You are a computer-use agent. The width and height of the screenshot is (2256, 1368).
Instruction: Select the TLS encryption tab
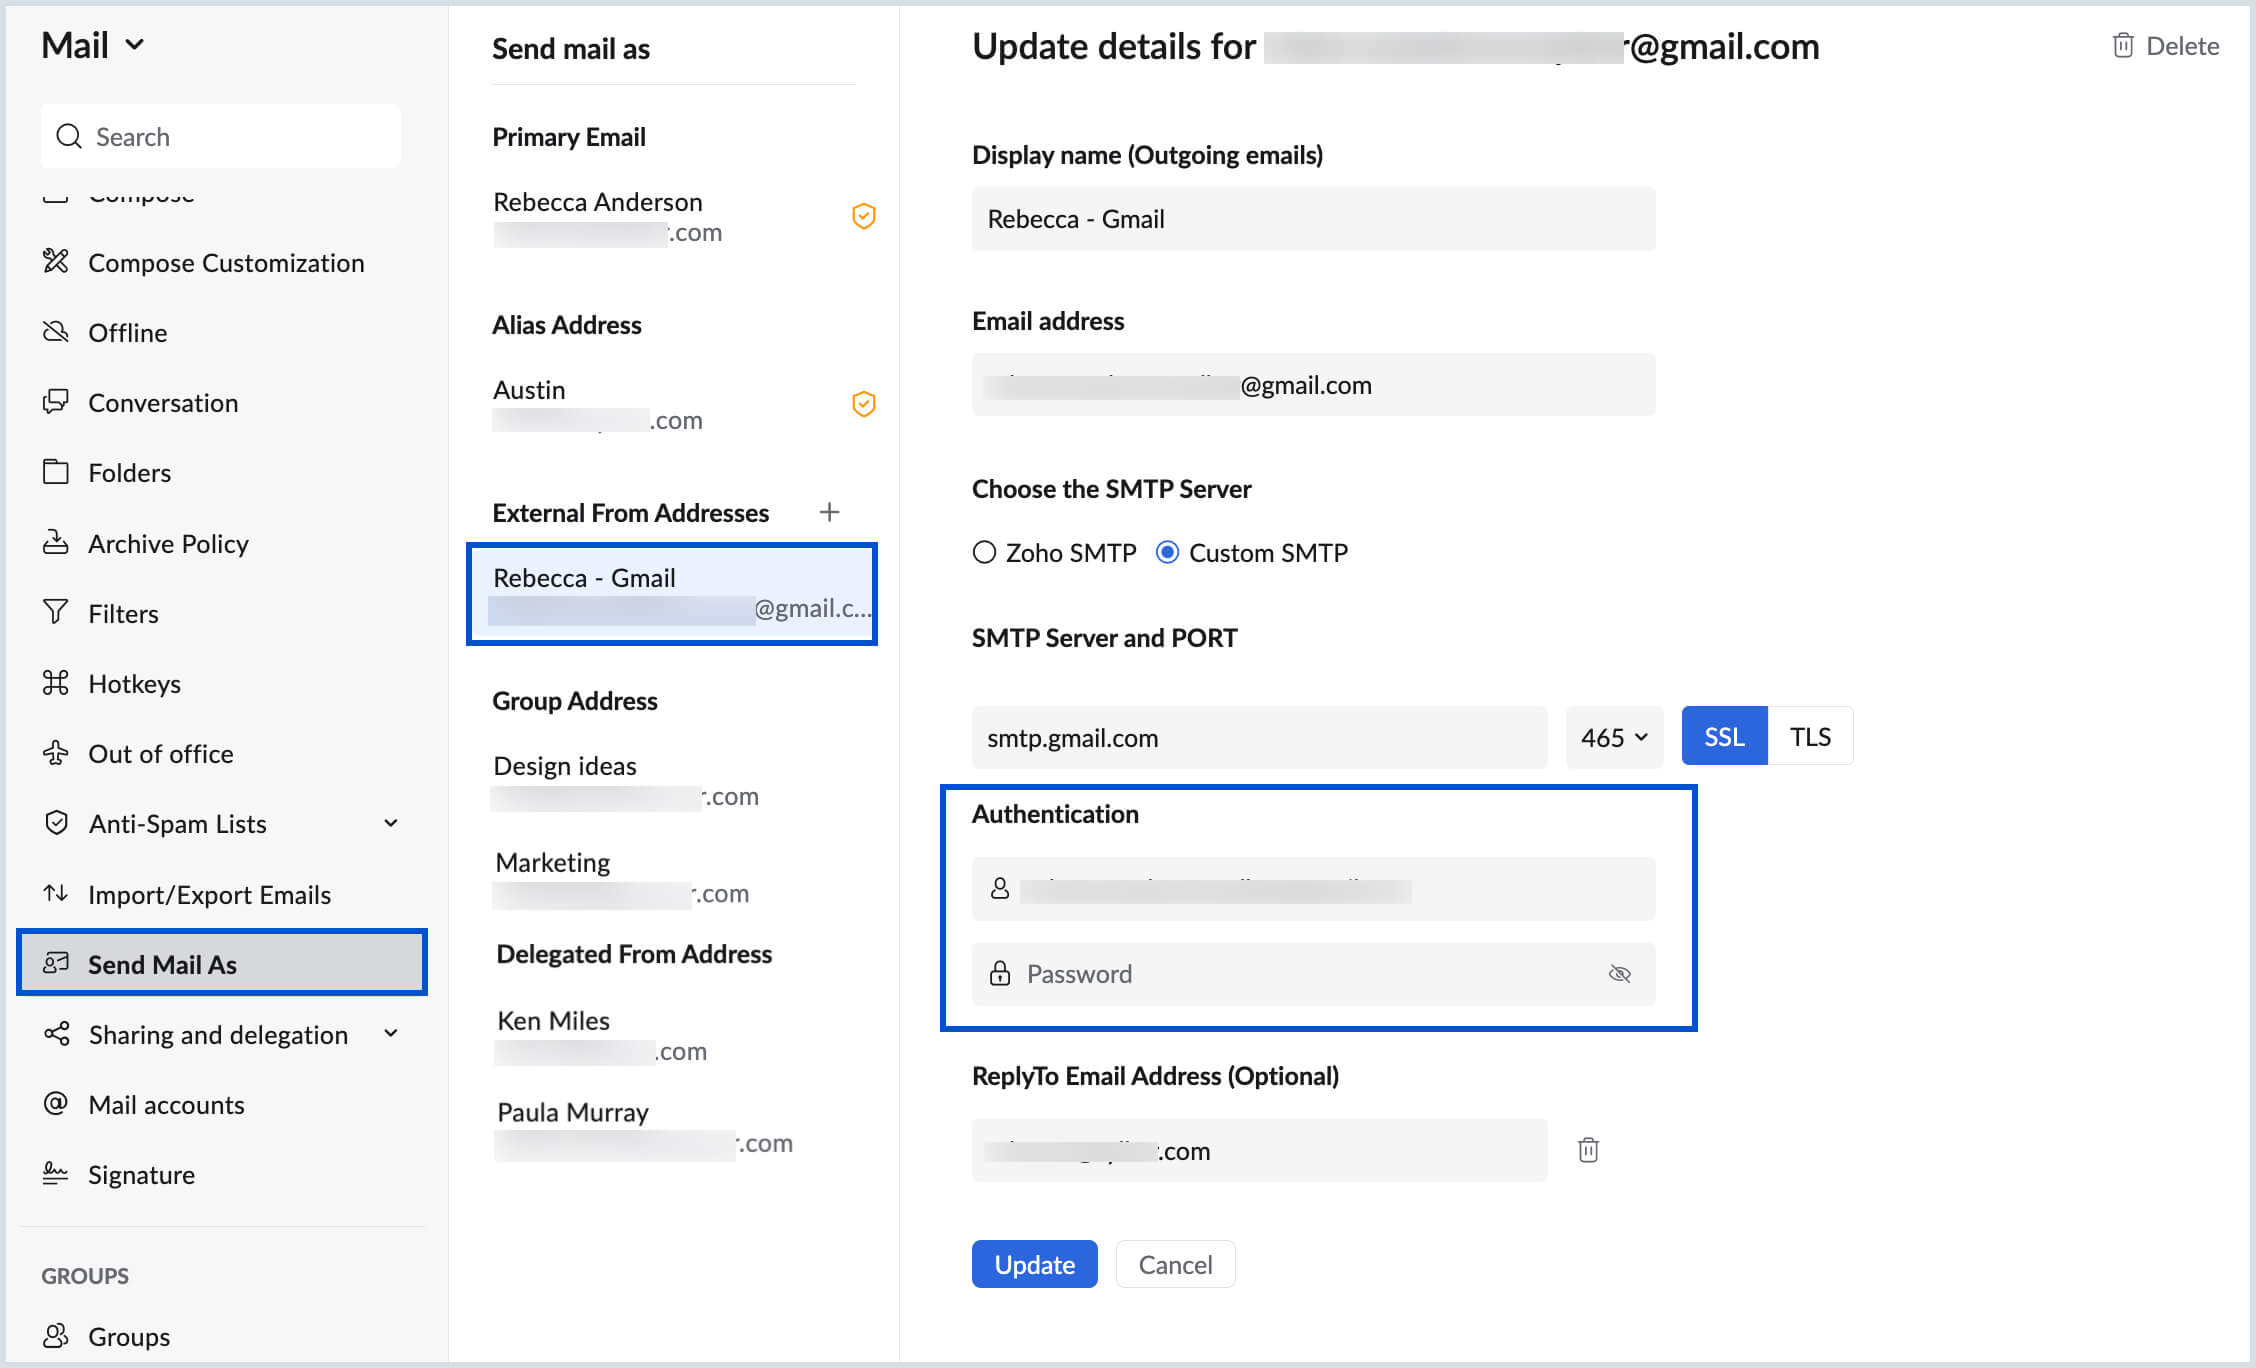tap(1811, 738)
